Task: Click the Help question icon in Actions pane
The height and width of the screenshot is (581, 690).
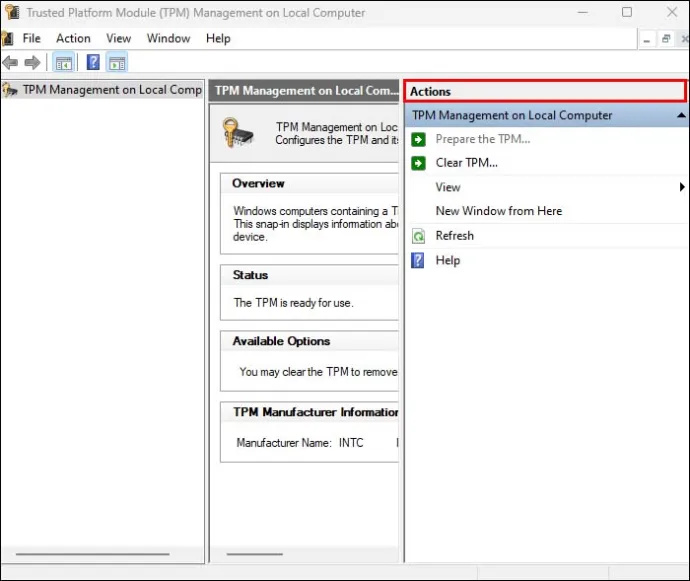Action: coord(418,261)
